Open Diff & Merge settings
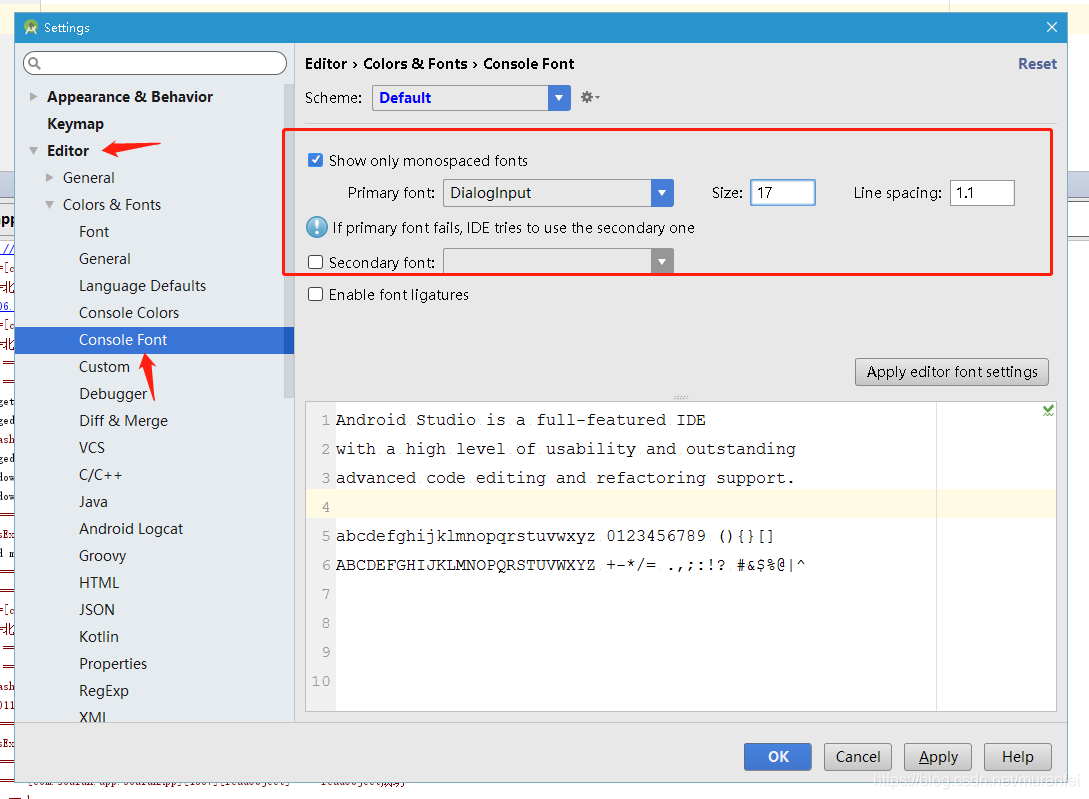Viewport: 1089px width, 799px height. [x=123, y=421]
